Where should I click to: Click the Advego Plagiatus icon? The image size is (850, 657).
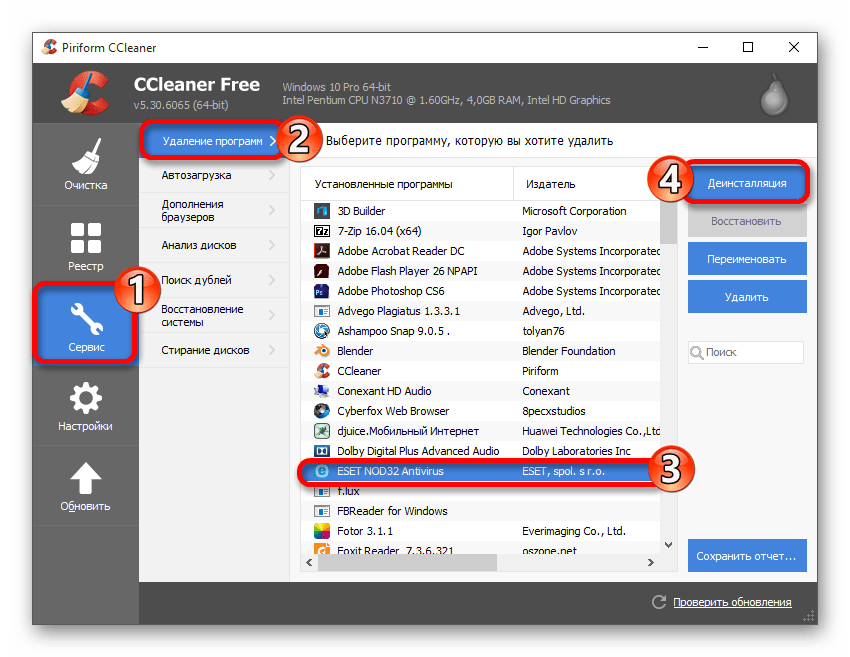point(322,311)
